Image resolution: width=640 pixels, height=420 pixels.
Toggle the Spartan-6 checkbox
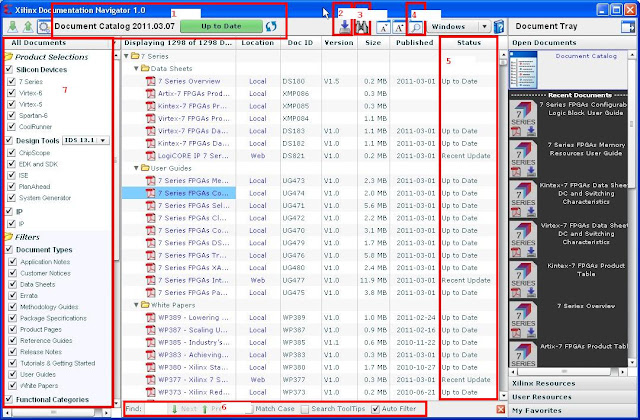tap(12, 115)
